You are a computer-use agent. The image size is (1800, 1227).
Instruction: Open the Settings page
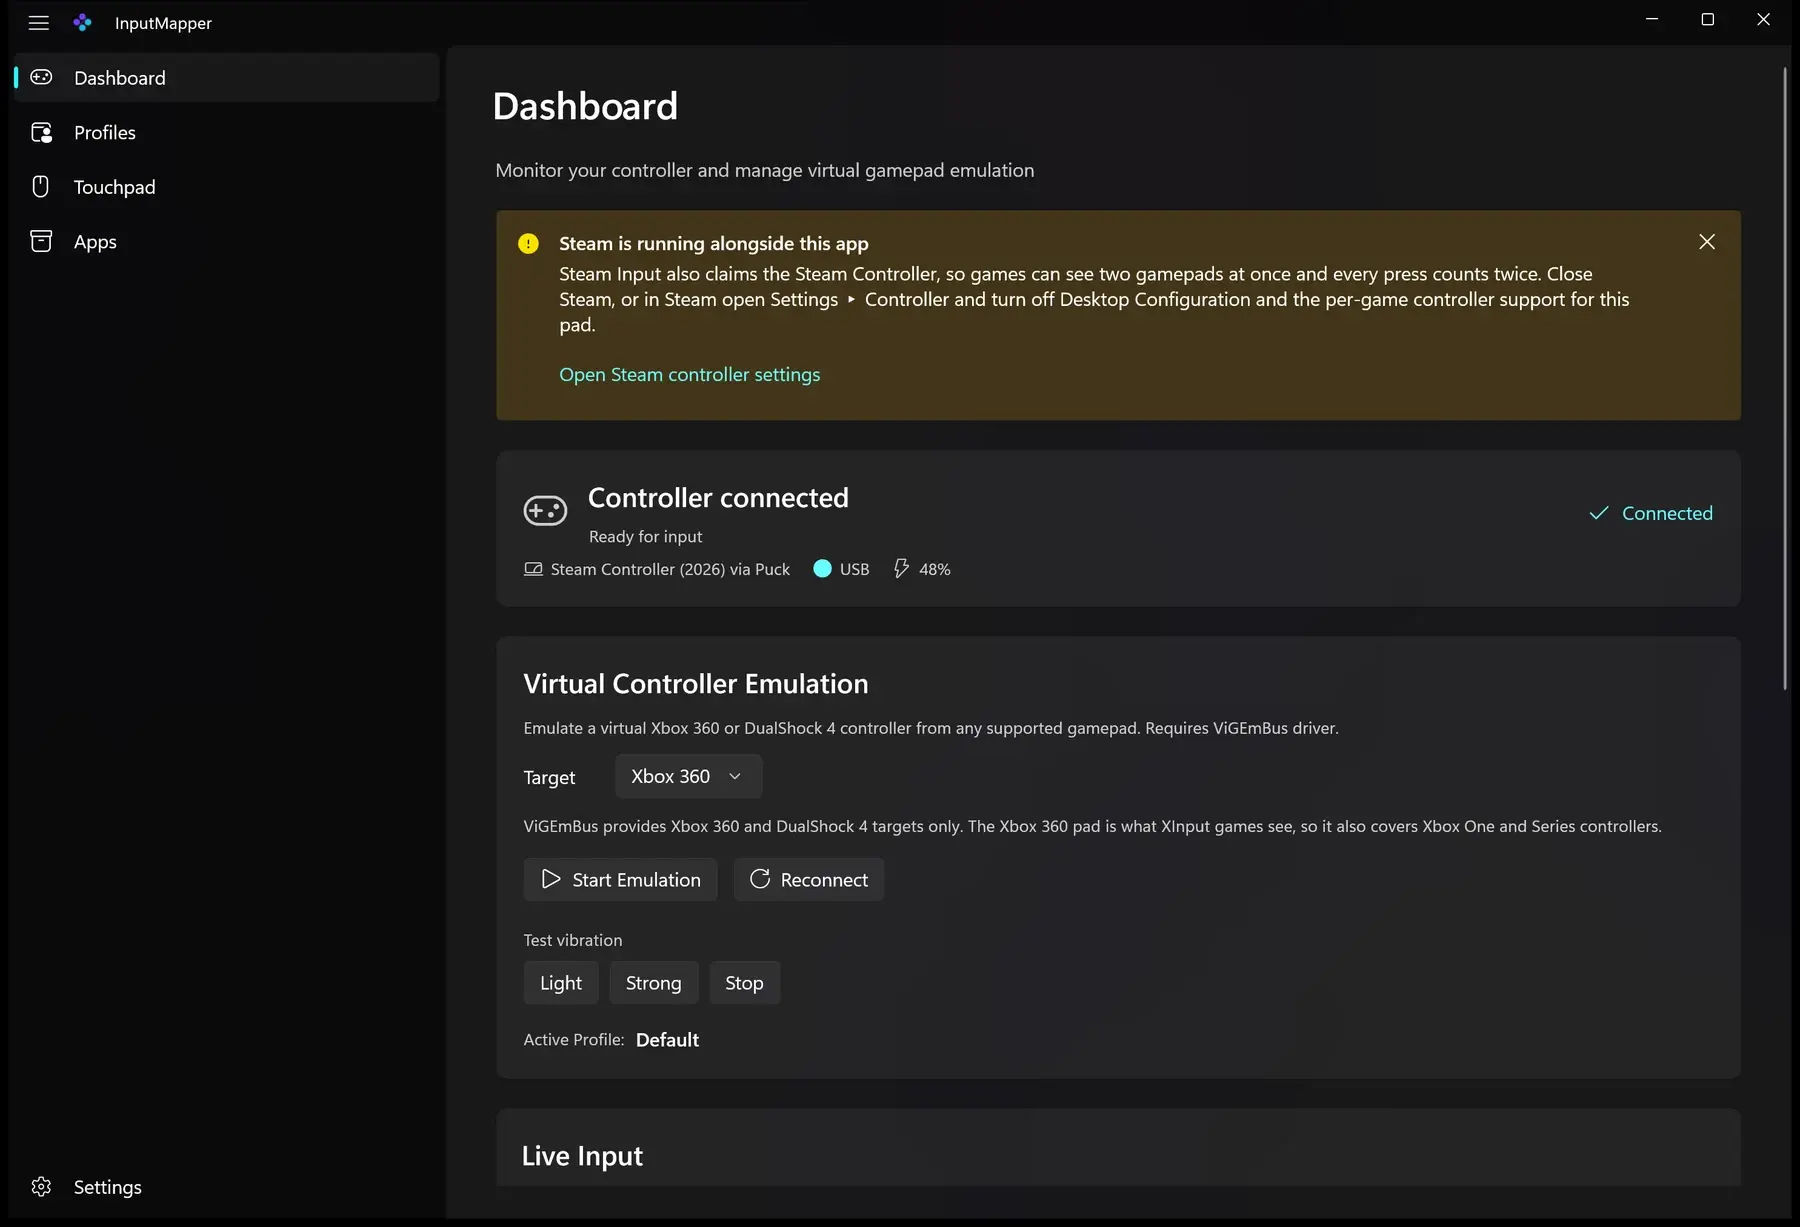[x=227, y=1186]
